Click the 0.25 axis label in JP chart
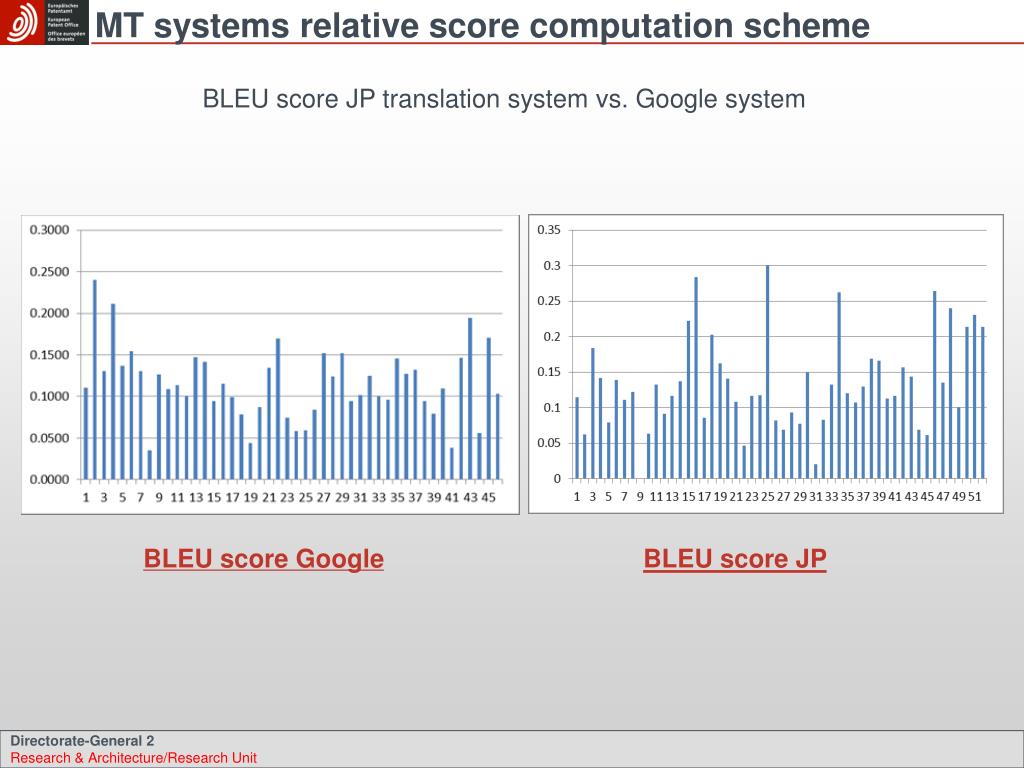This screenshot has height=768, width=1024. click(549, 301)
